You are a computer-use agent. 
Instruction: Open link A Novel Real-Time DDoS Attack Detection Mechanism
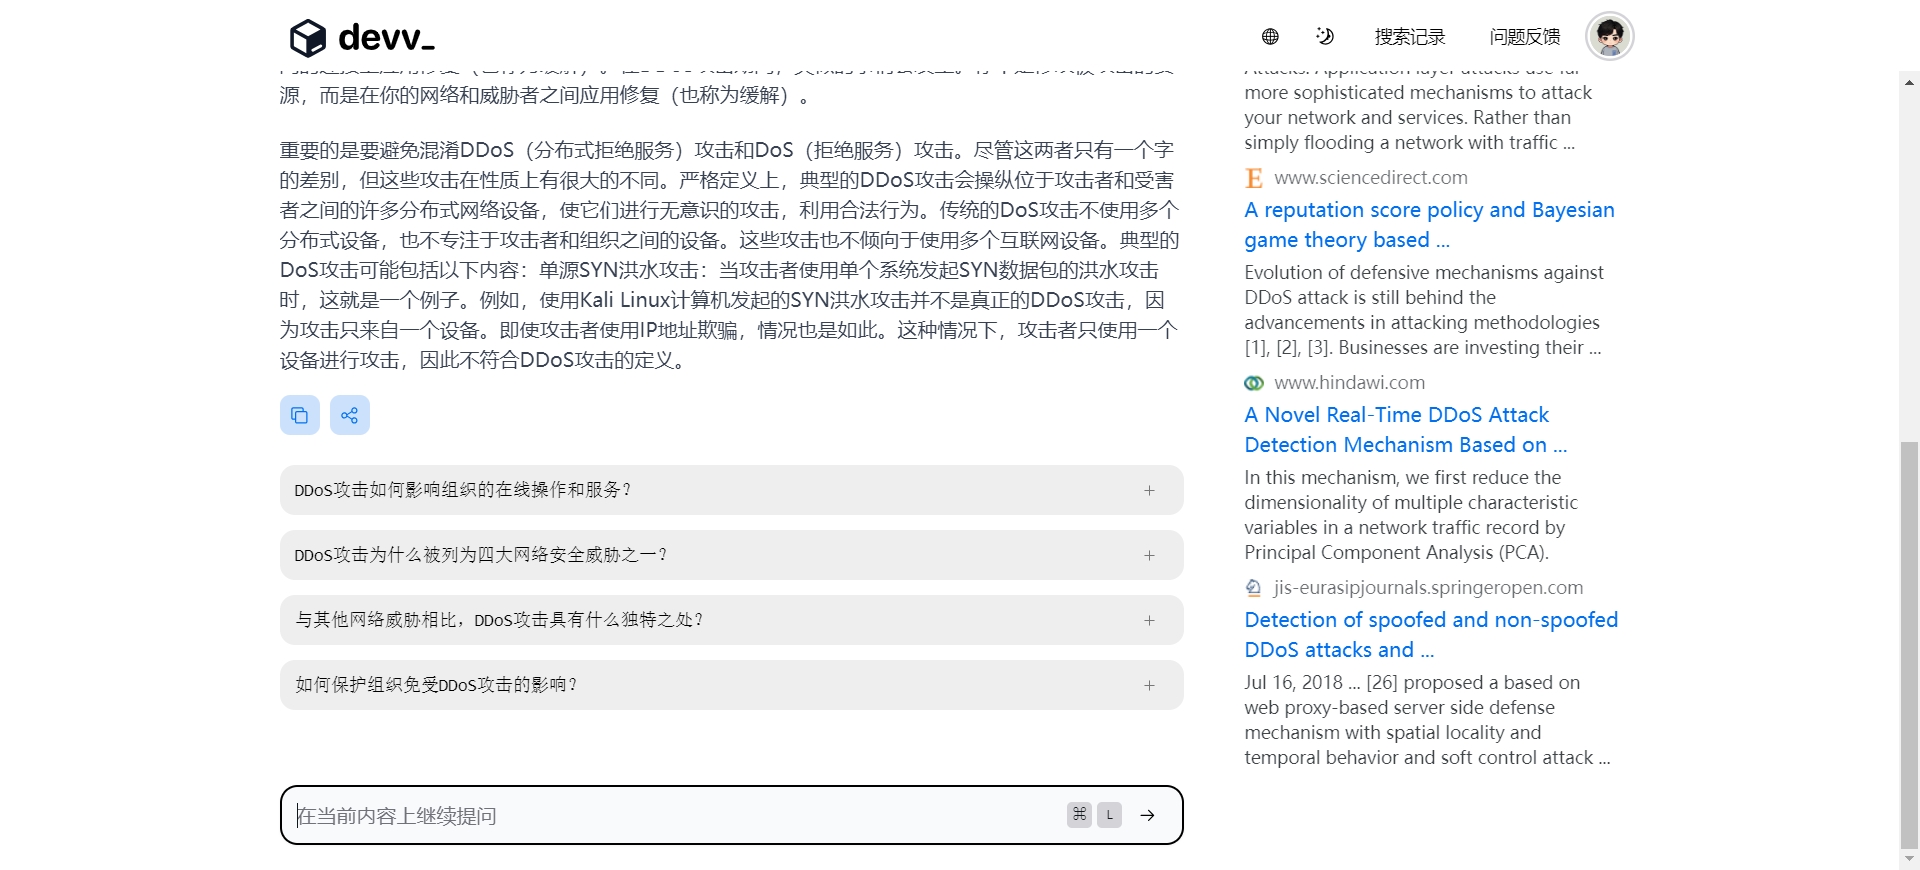pyautogui.click(x=1405, y=430)
